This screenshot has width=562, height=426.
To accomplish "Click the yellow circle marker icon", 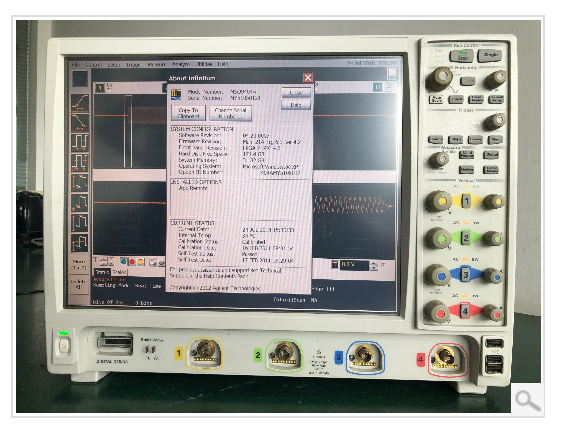I will 140,262.
